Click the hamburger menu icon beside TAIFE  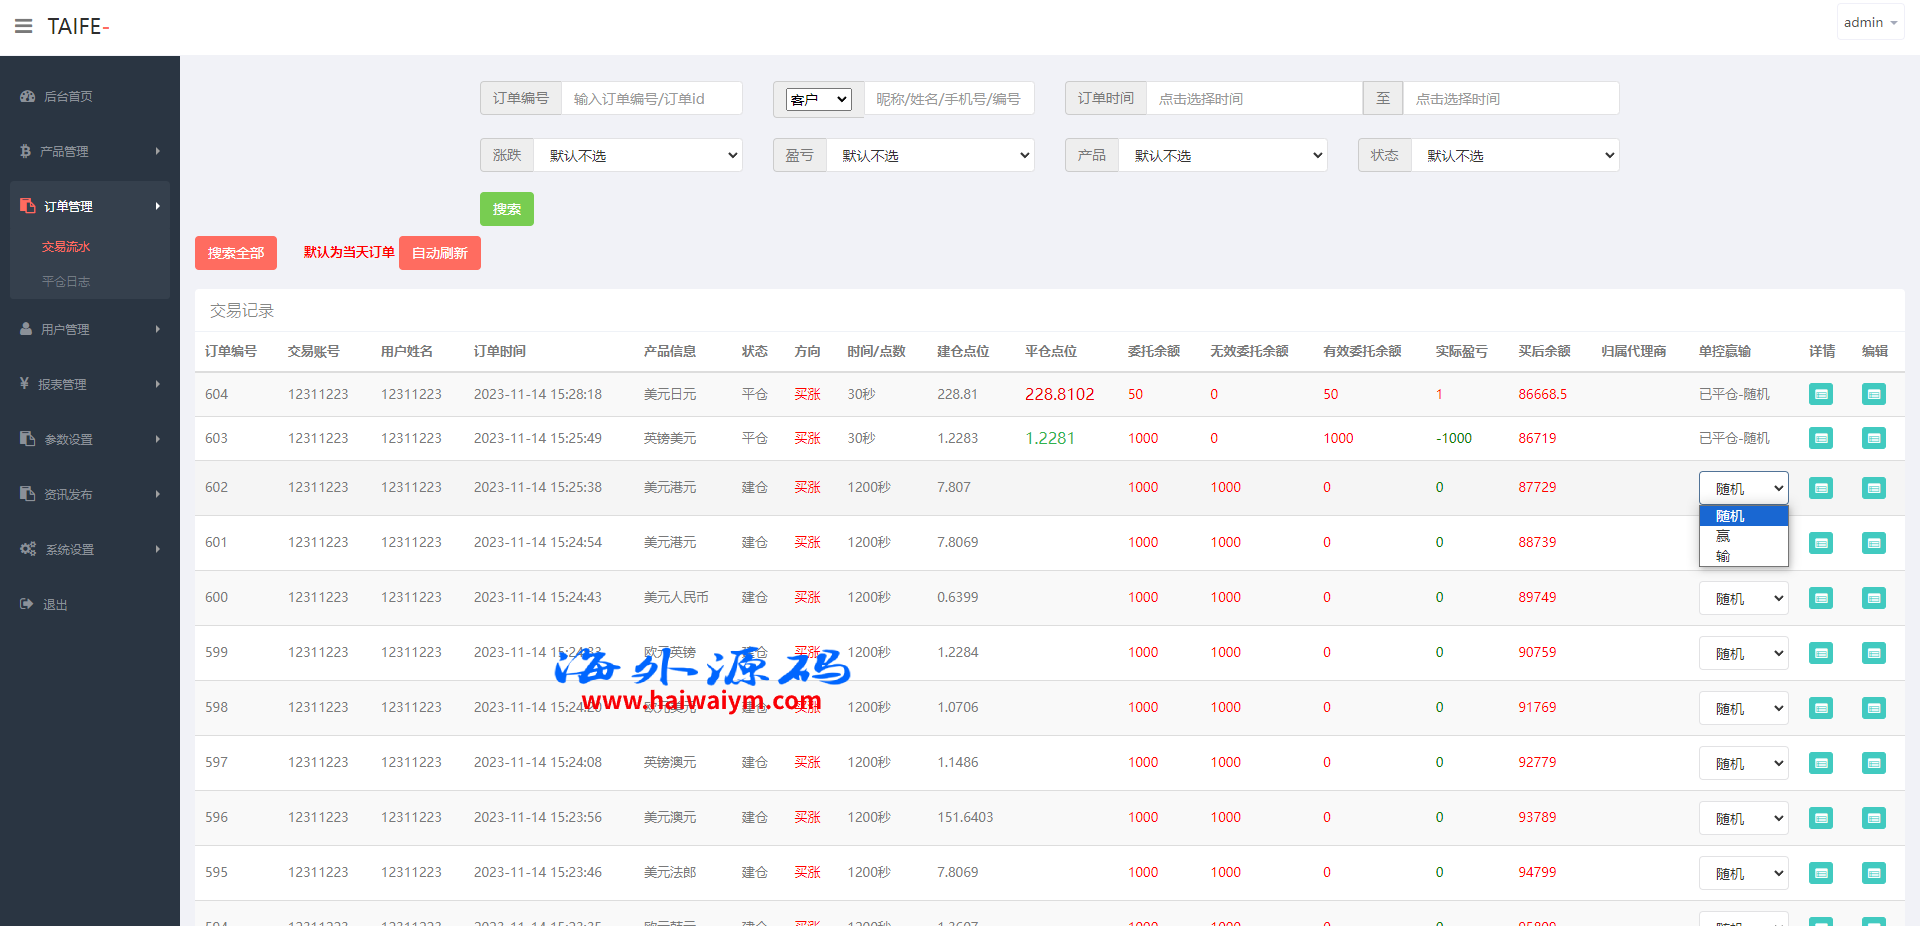point(23,26)
